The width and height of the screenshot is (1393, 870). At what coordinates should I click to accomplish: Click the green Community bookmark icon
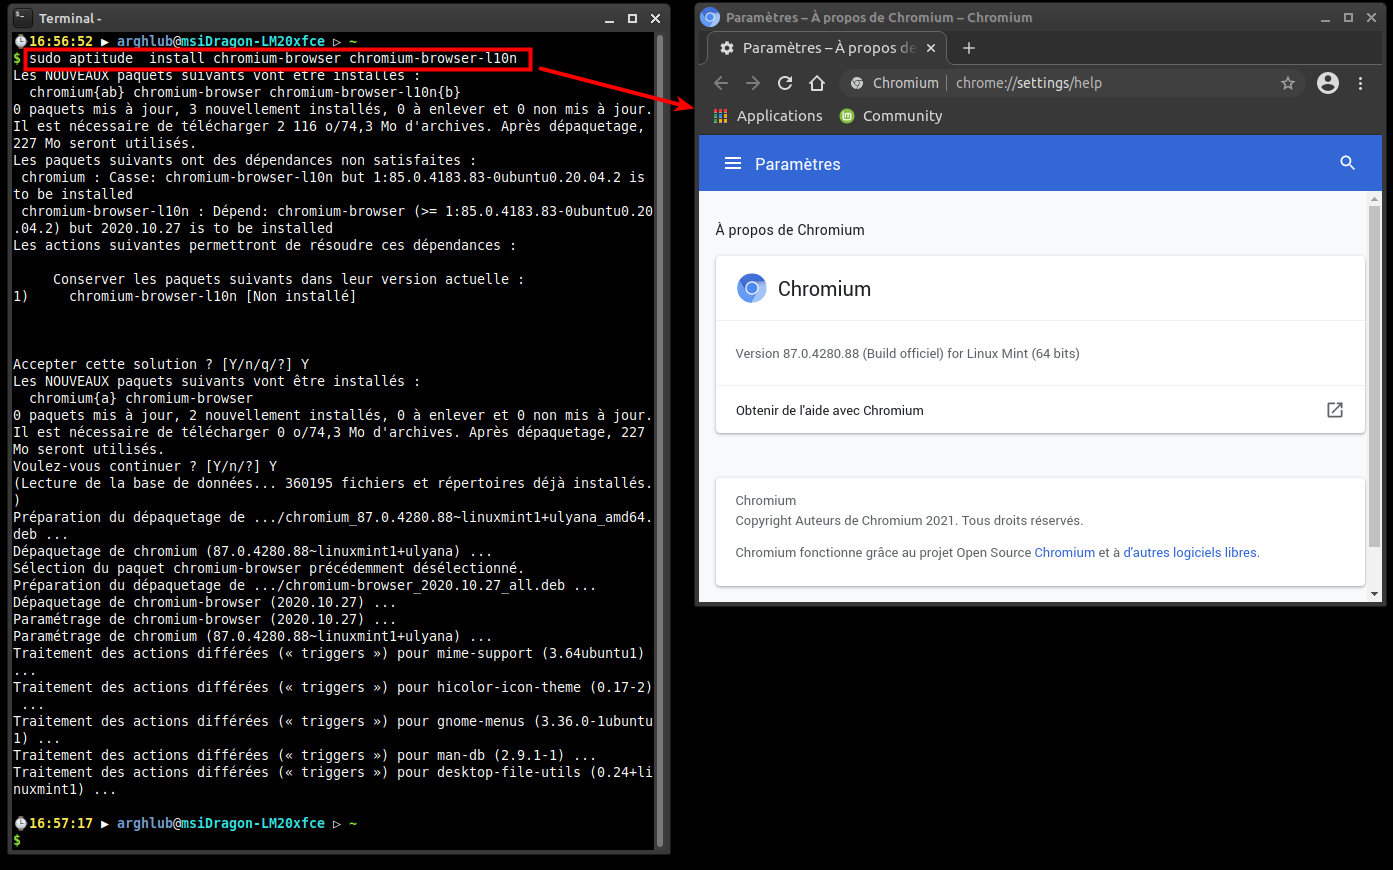(x=847, y=116)
